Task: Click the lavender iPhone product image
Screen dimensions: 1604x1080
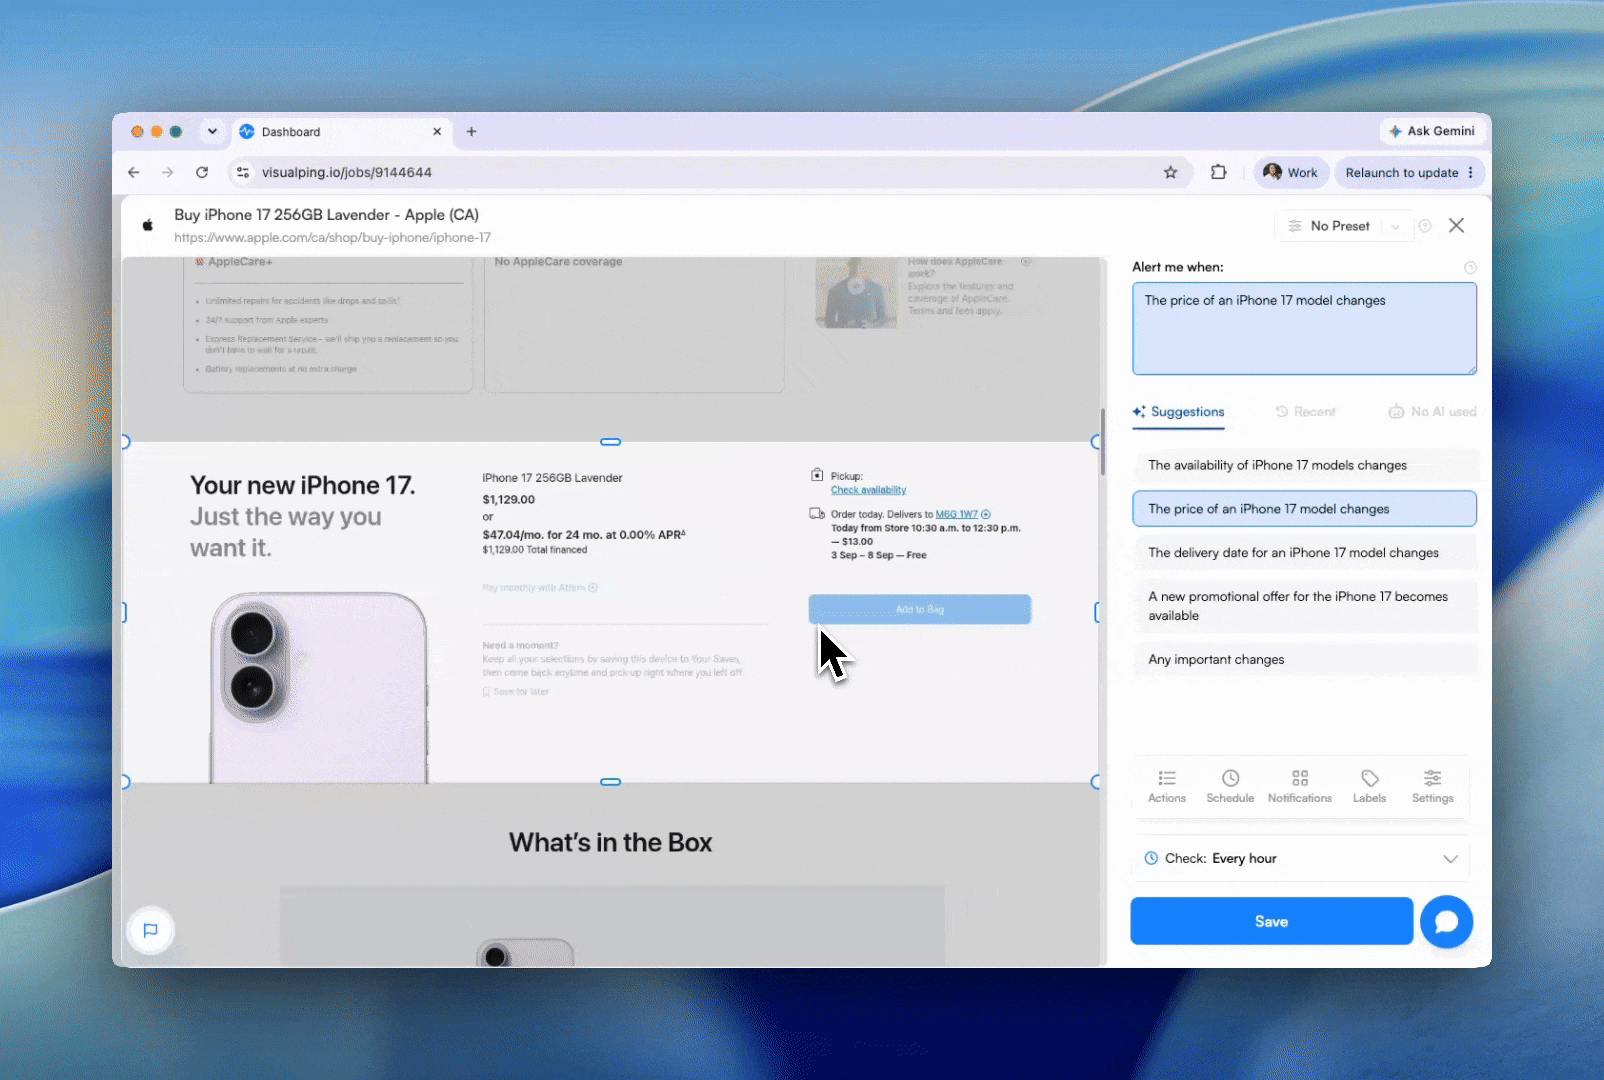Action: [319, 688]
